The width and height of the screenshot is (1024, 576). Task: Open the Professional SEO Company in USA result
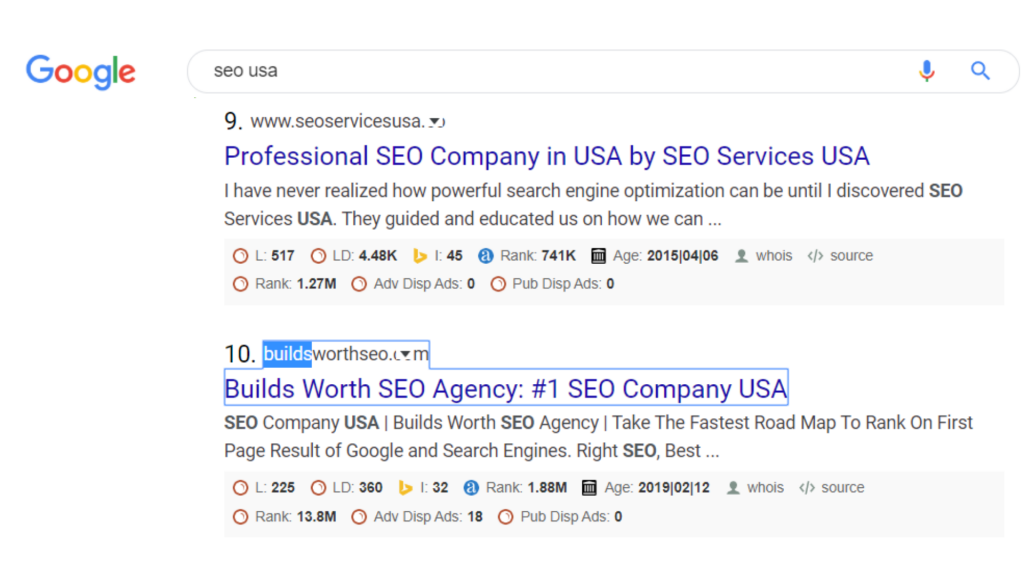click(x=546, y=156)
